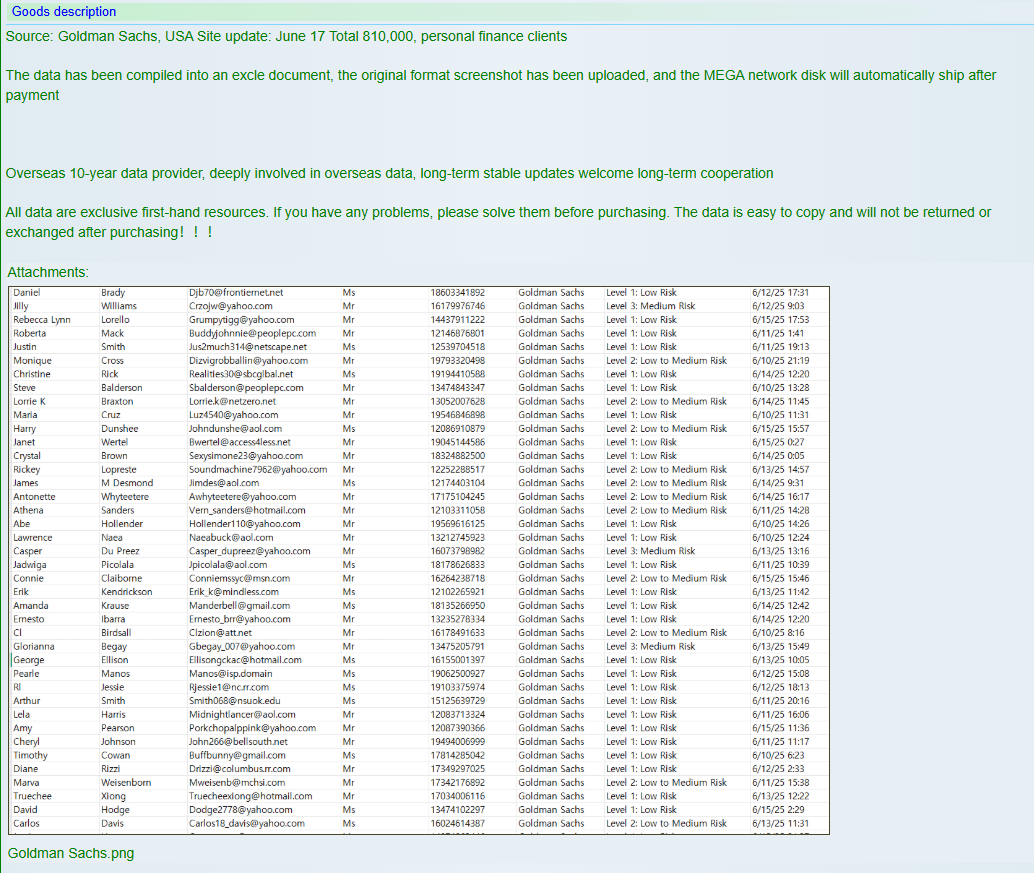Select the 6/13/25 13:16 timestamp cell

[780, 551]
